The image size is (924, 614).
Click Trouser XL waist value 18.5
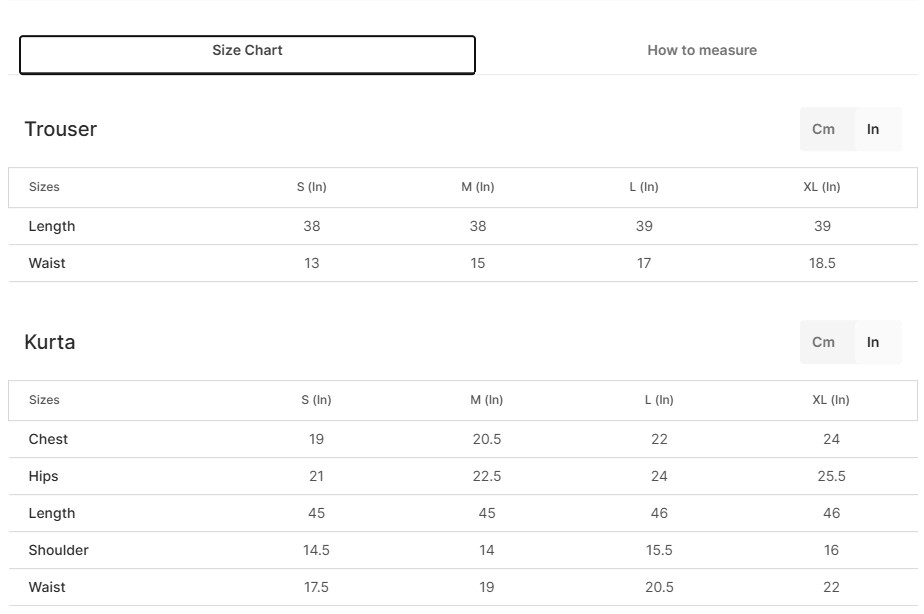click(x=822, y=263)
